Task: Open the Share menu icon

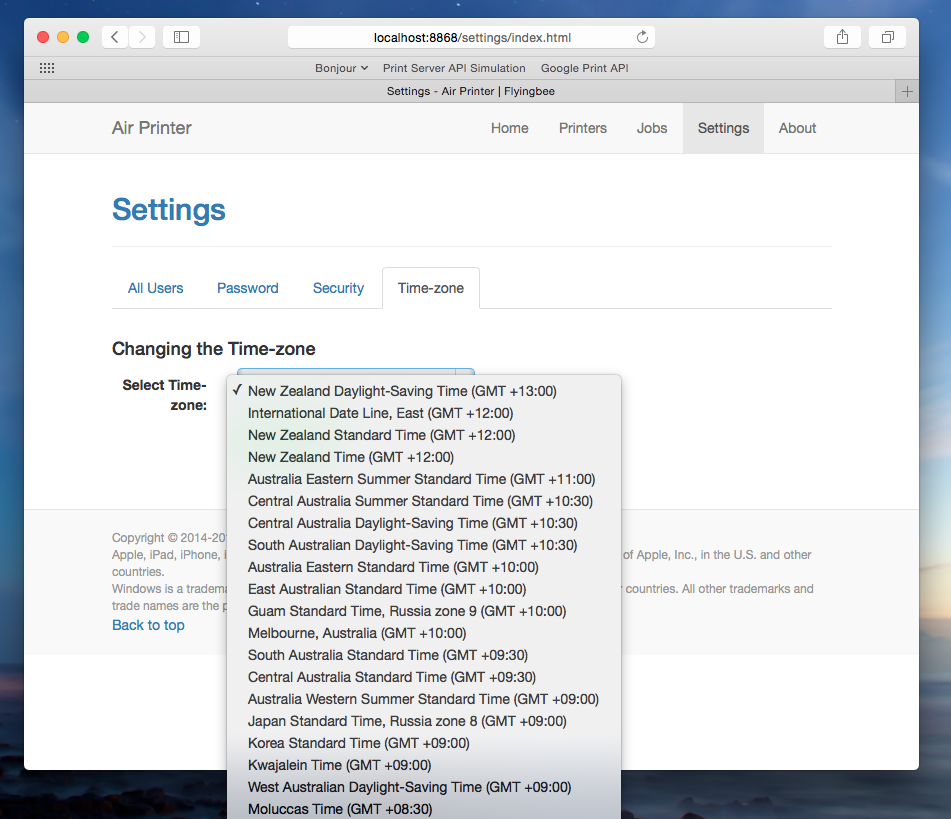Action: point(842,37)
